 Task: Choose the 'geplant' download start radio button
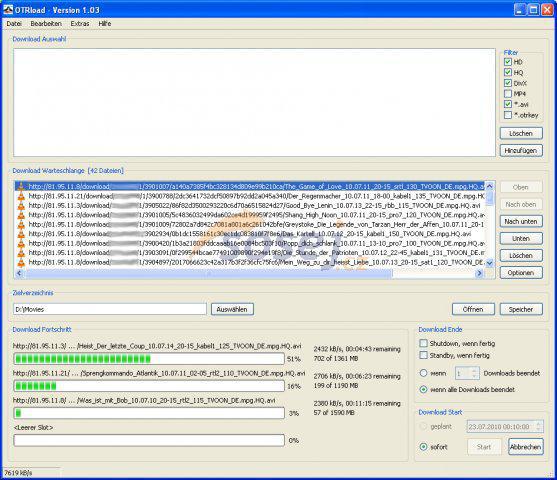(423, 426)
